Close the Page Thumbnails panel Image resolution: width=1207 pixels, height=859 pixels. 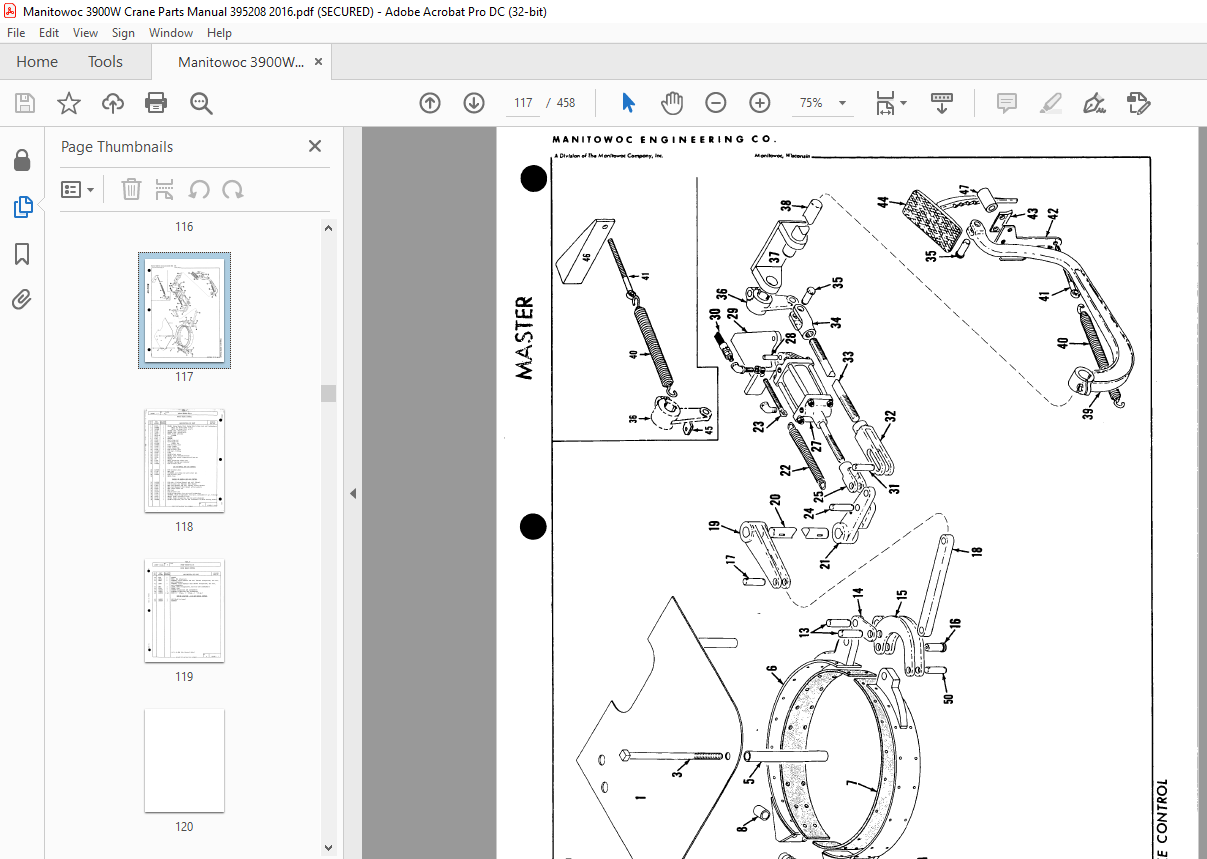[315, 146]
